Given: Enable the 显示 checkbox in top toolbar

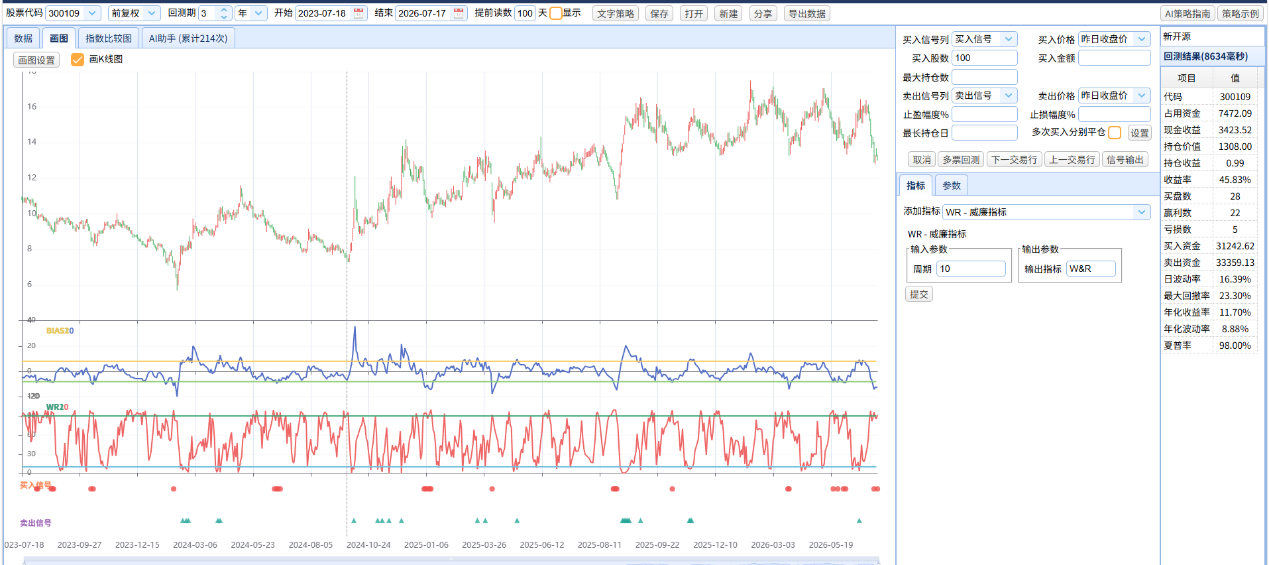Looking at the screenshot, I should (x=556, y=13).
